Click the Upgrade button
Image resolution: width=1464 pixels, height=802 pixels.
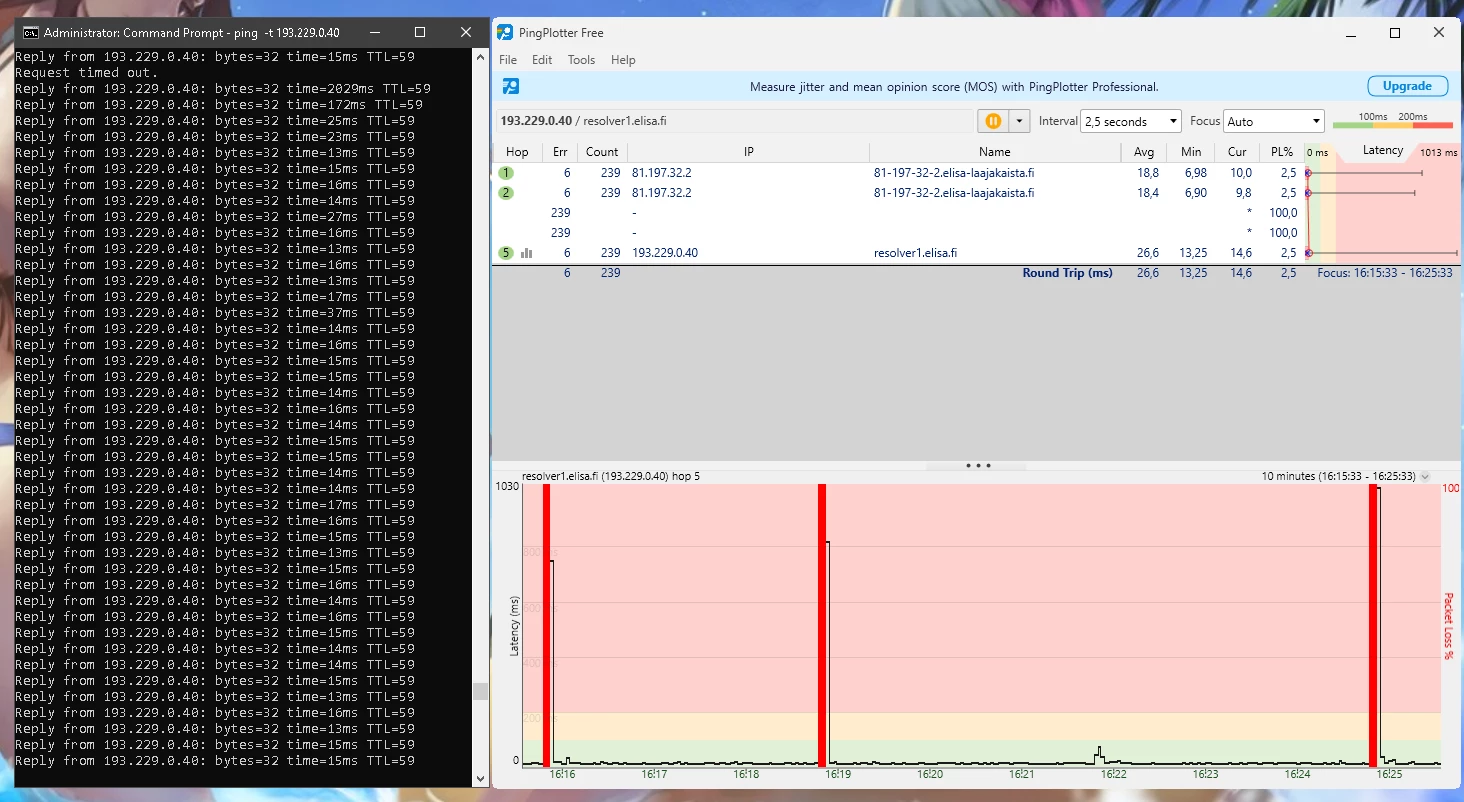[x=1407, y=86]
